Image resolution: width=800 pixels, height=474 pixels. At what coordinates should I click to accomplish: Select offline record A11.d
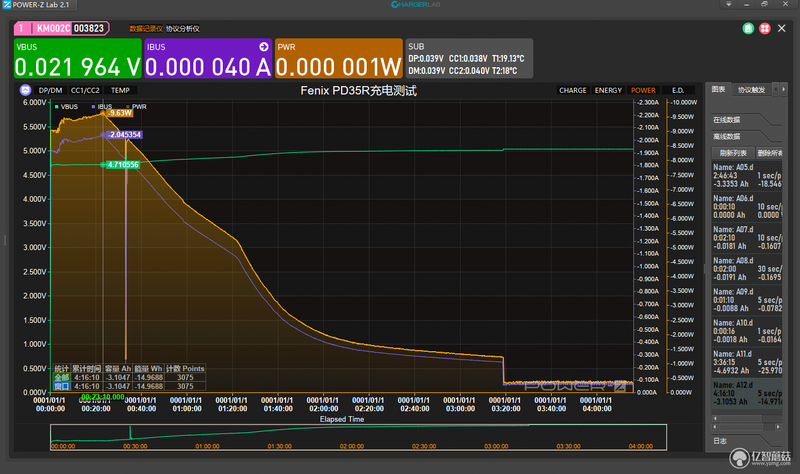(x=747, y=362)
